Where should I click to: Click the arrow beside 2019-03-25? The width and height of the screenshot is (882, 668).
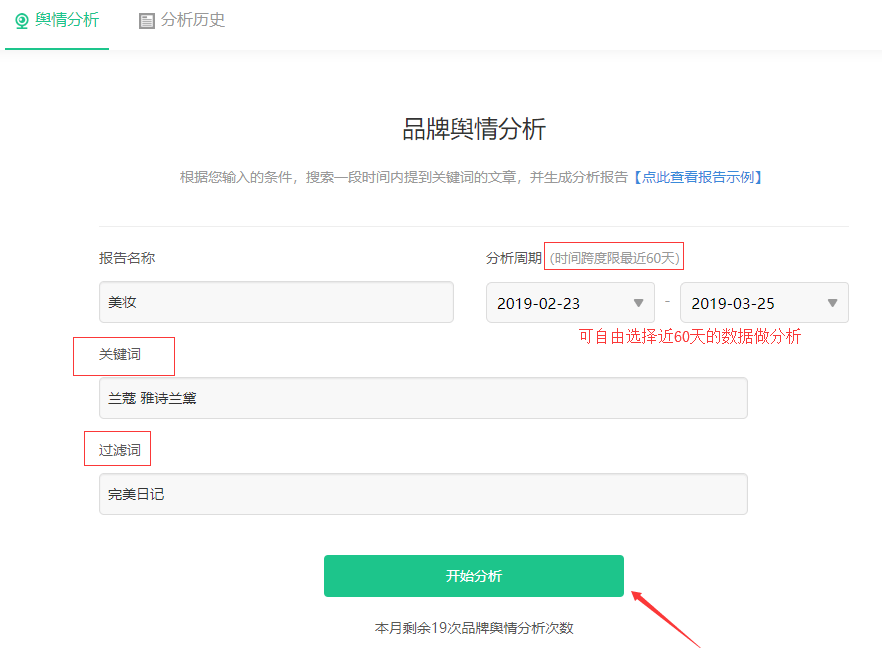point(832,303)
